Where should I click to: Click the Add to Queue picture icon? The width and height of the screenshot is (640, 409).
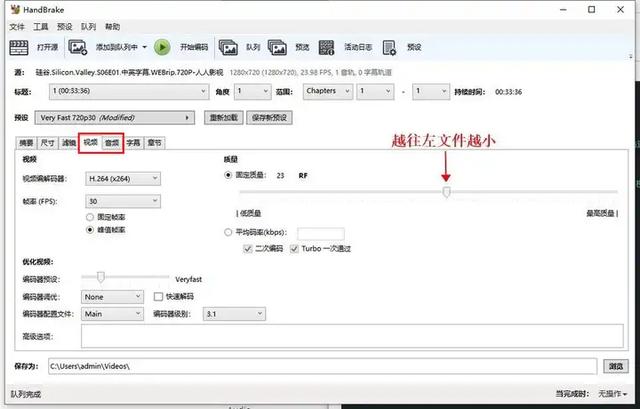coord(78,47)
